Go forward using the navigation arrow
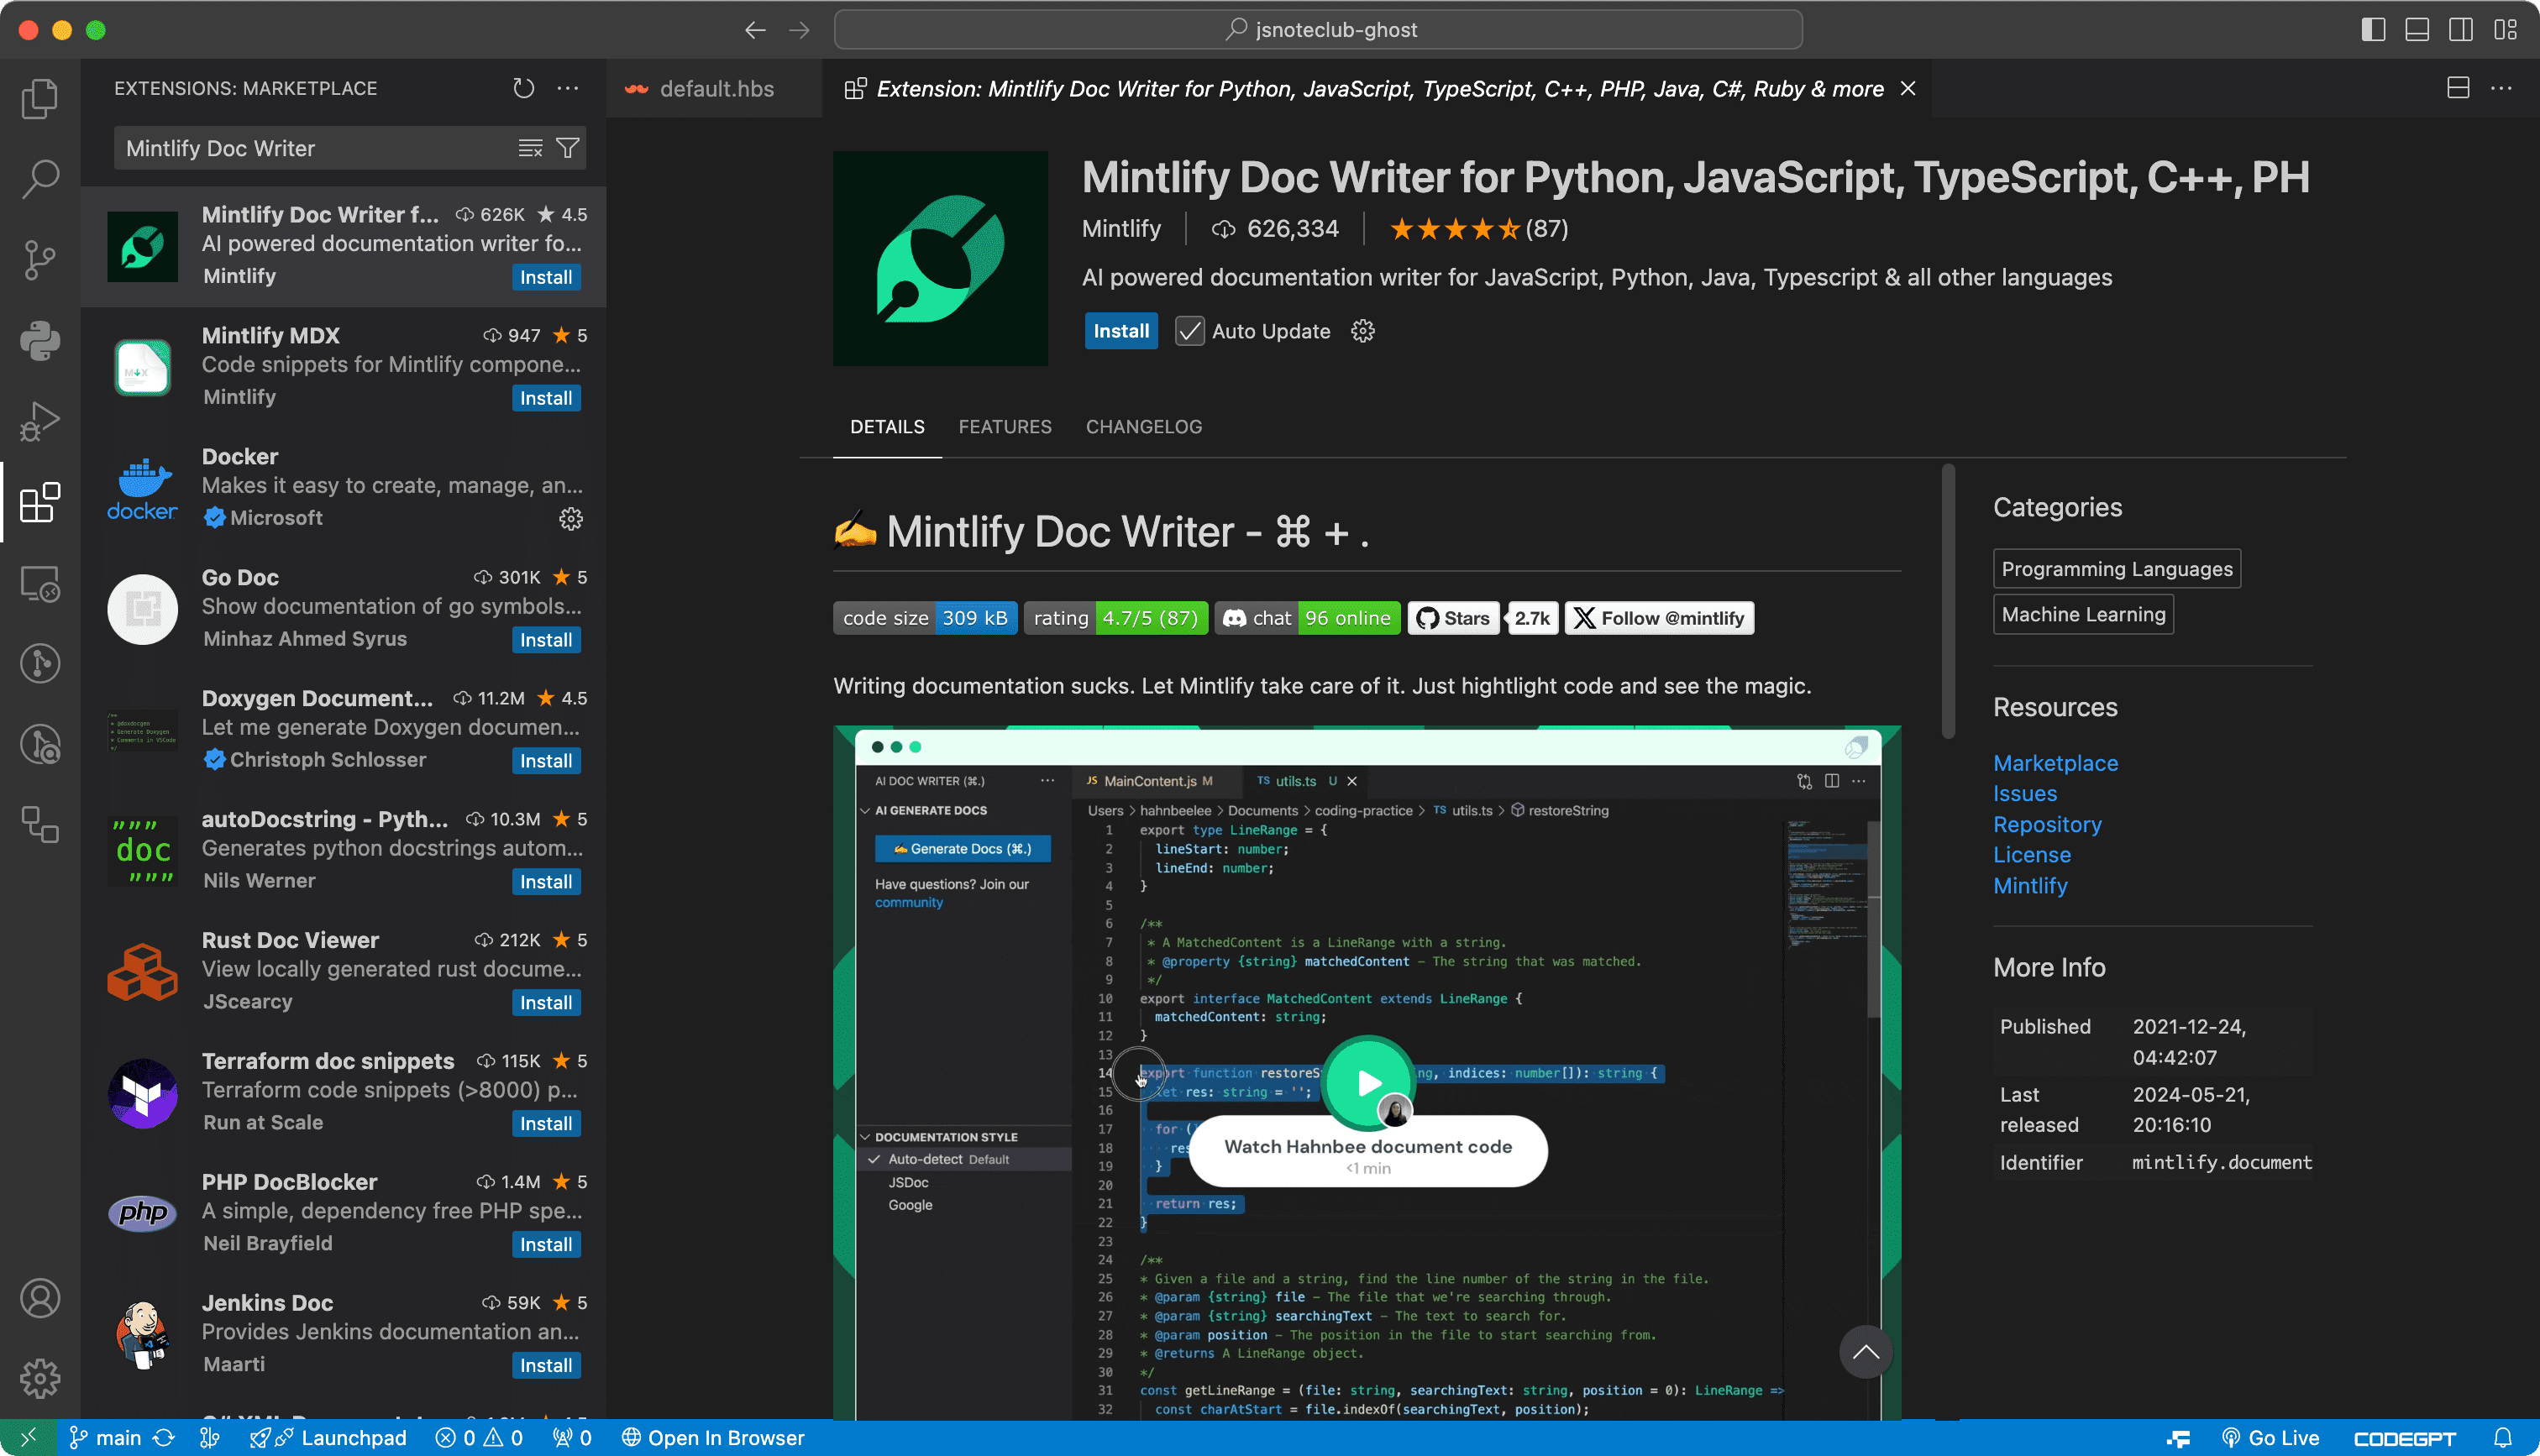The width and height of the screenshot is (2540, 1456). tap(799, 30)
